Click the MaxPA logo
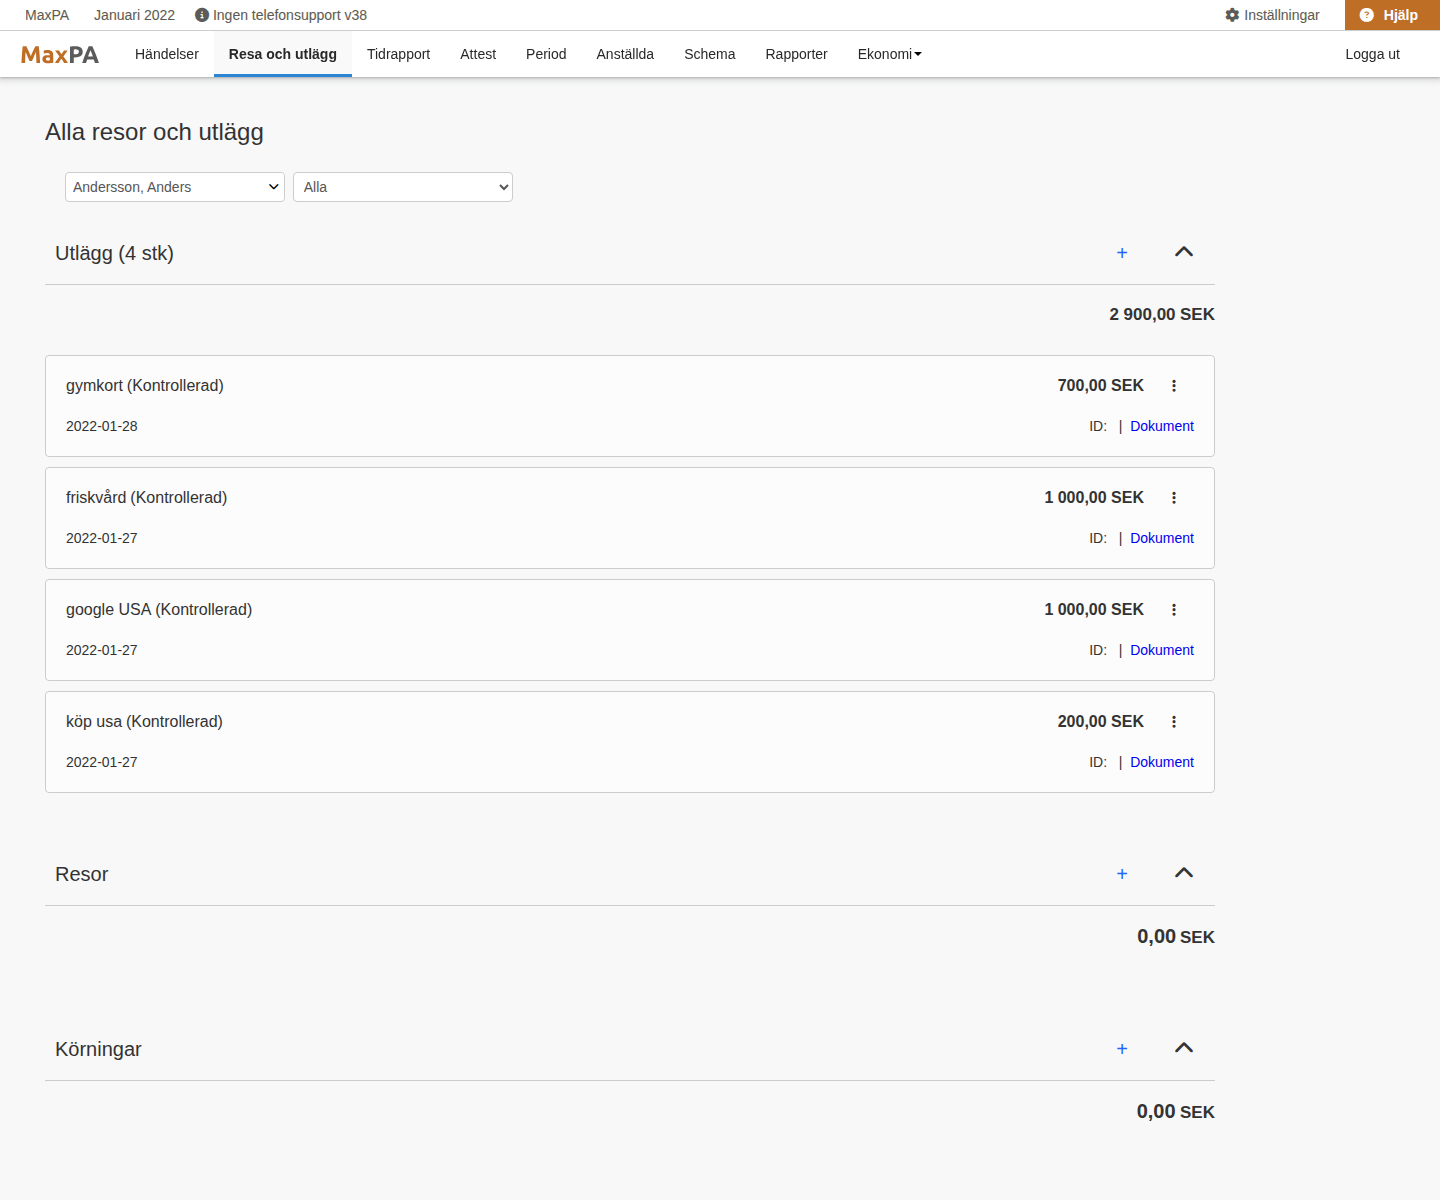The width and height of the screenshot is (1440, 1200). point(60,55)
